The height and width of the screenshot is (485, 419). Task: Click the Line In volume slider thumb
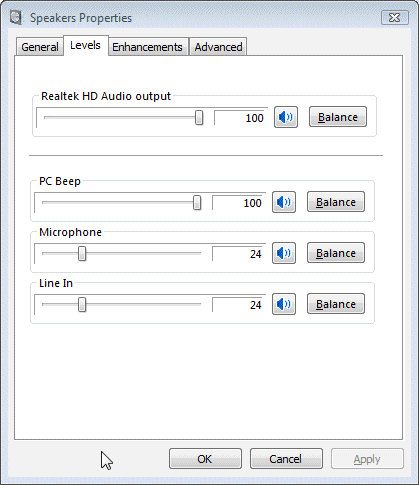[82, 305]
